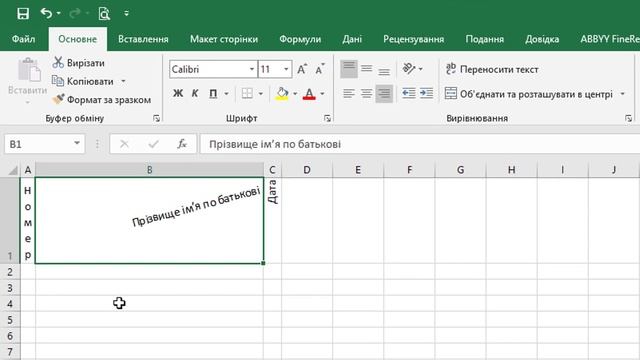This screenshot has width=640, height=360.
Task: Expand the Копіювати options arrow
Action: 123,81
